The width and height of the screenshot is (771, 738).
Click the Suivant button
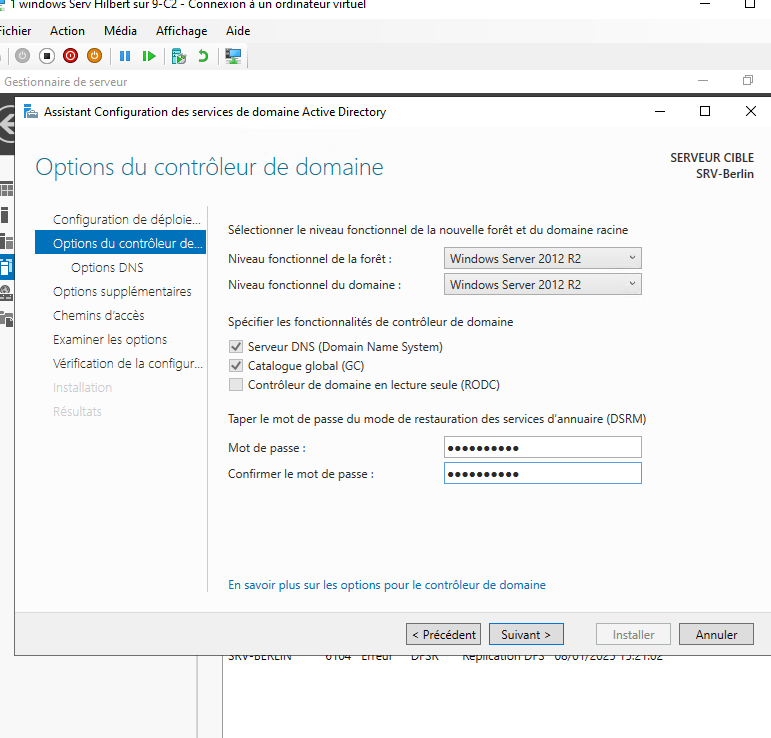pyautogui.click(x=526, y=634)
